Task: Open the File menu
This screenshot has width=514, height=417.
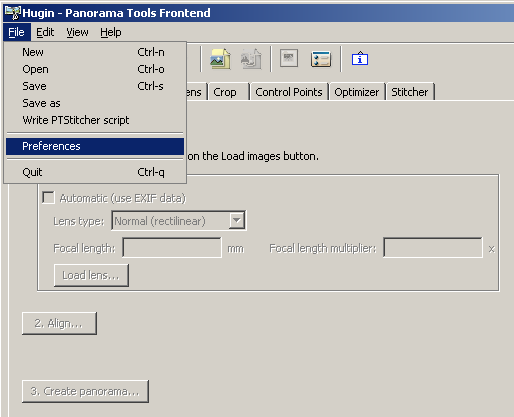Action: point(17,32)
